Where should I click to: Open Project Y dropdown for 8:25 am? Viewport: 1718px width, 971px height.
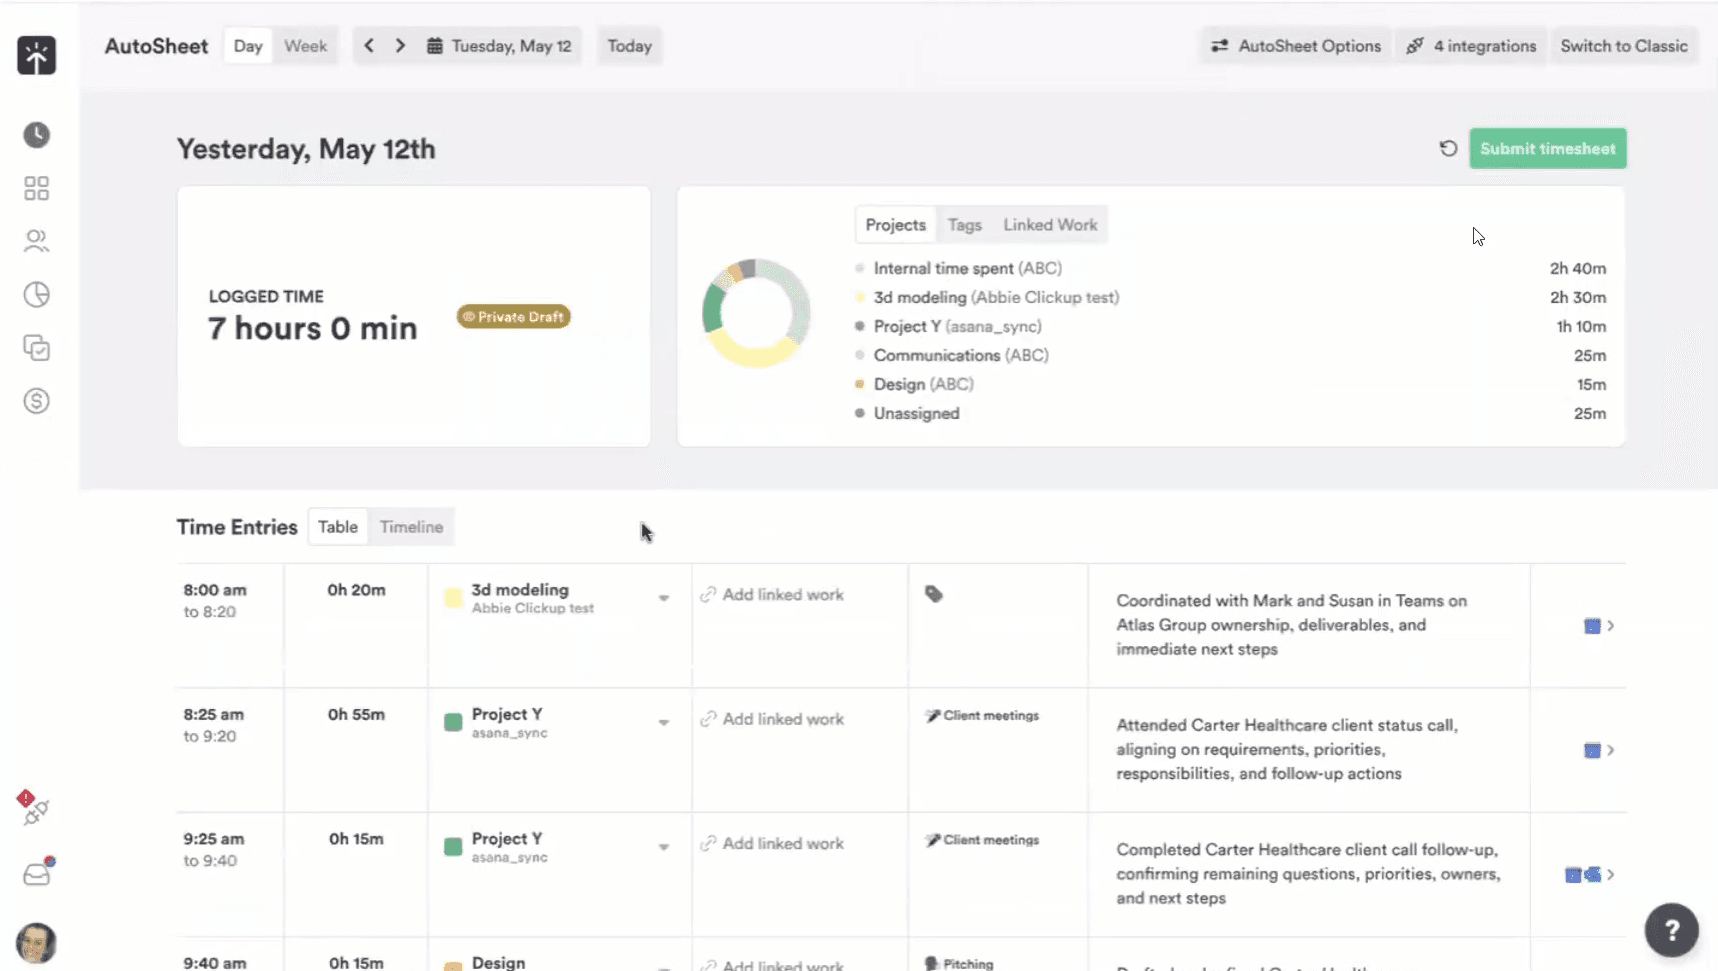click(x=663, y=722)
